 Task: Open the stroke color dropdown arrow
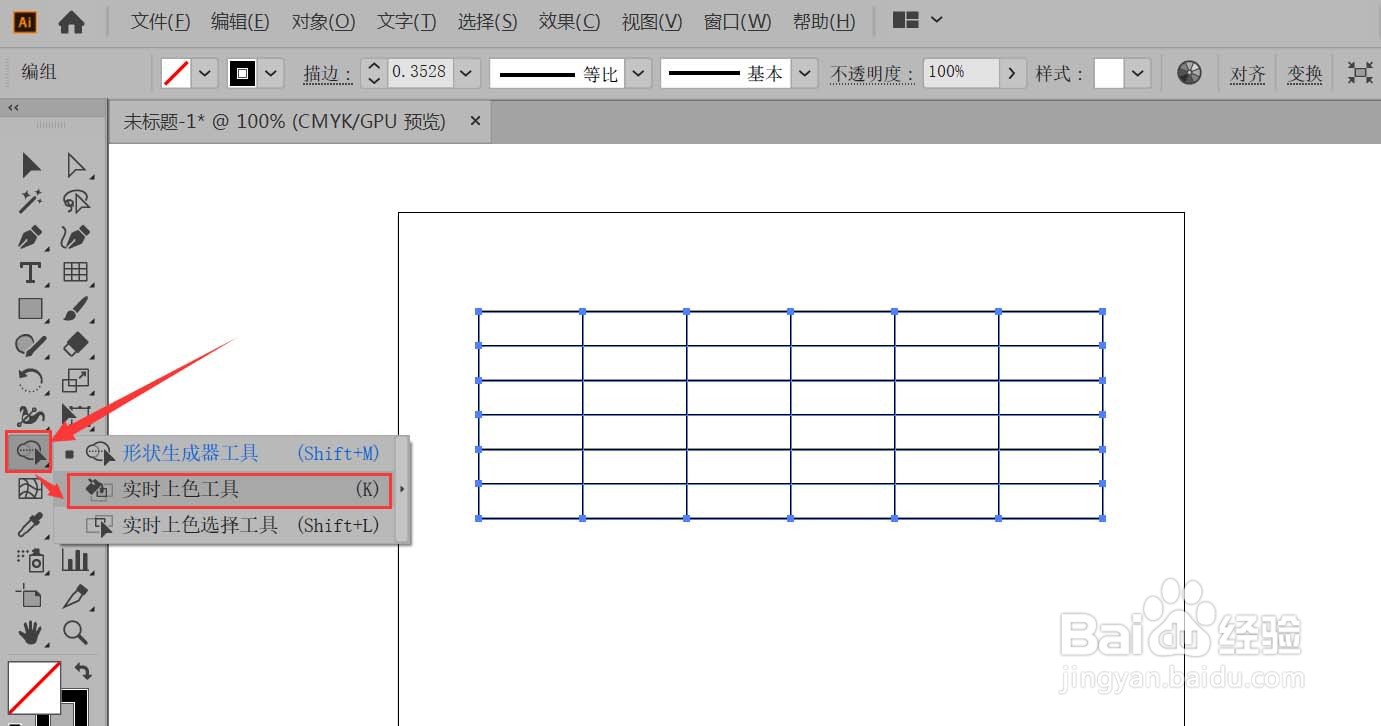(271, 73)
